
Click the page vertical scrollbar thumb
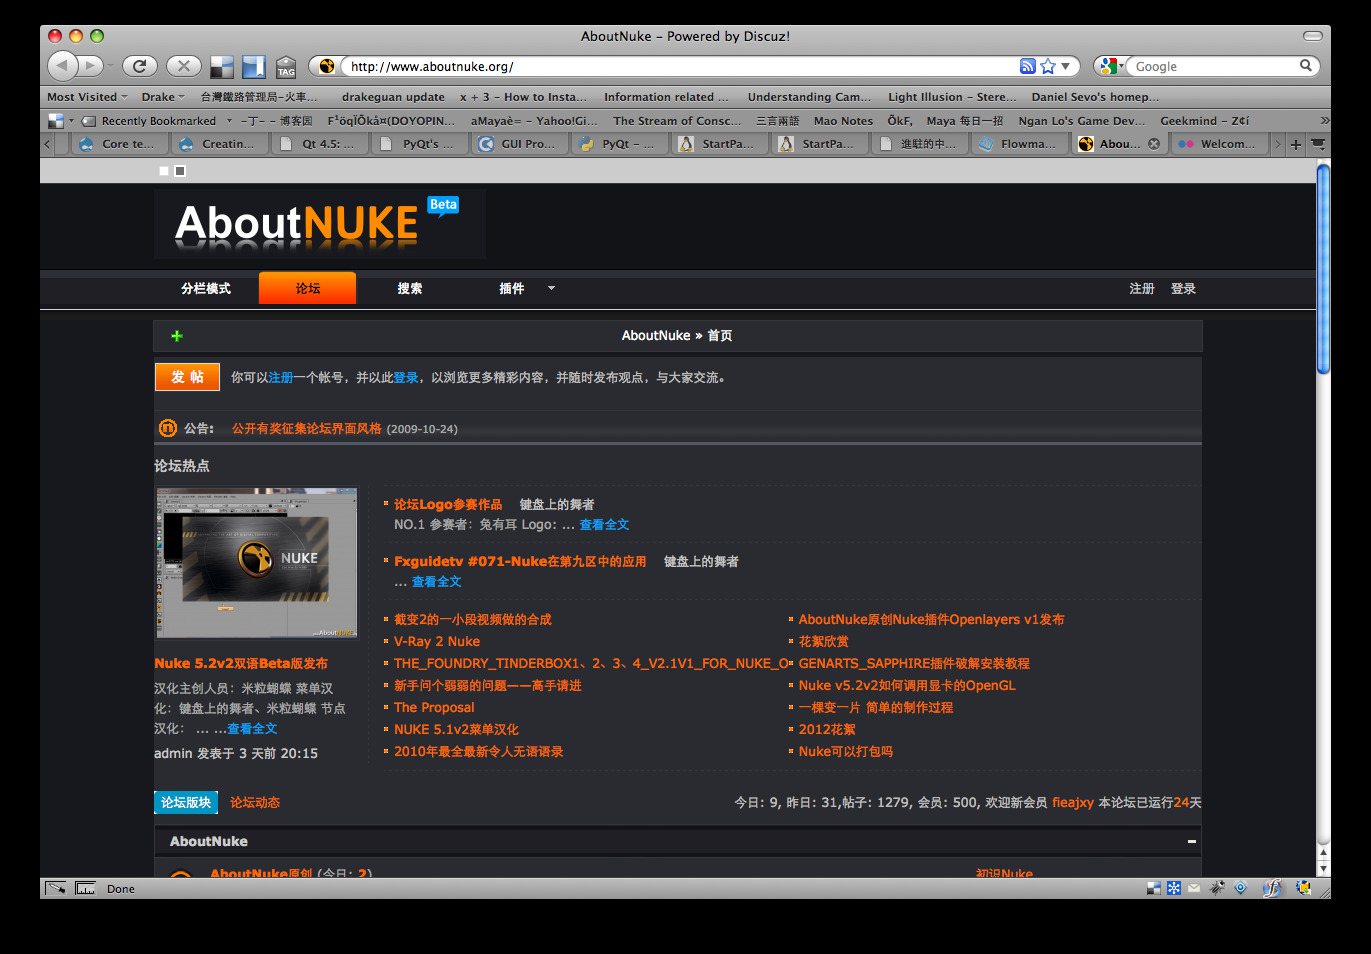pos(1323,269)
